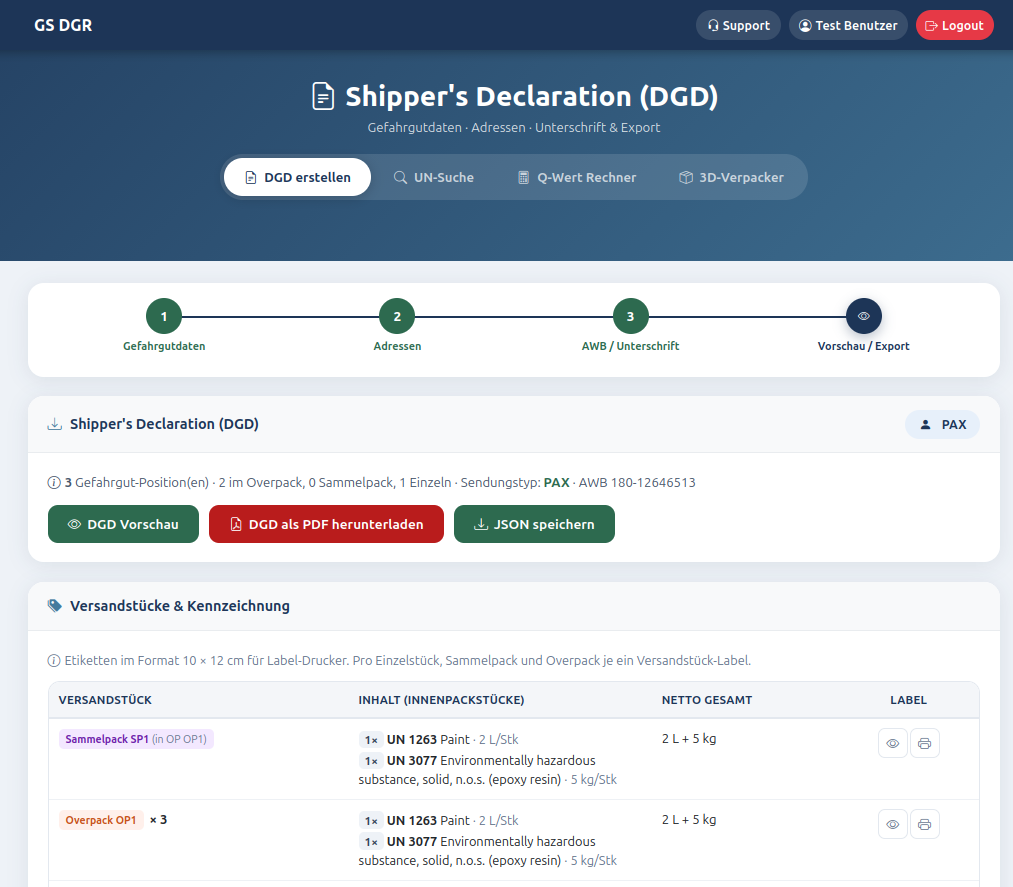Click AWB 180-12646513 text
The image size is (1013, 887).
[x=637, y=483]
